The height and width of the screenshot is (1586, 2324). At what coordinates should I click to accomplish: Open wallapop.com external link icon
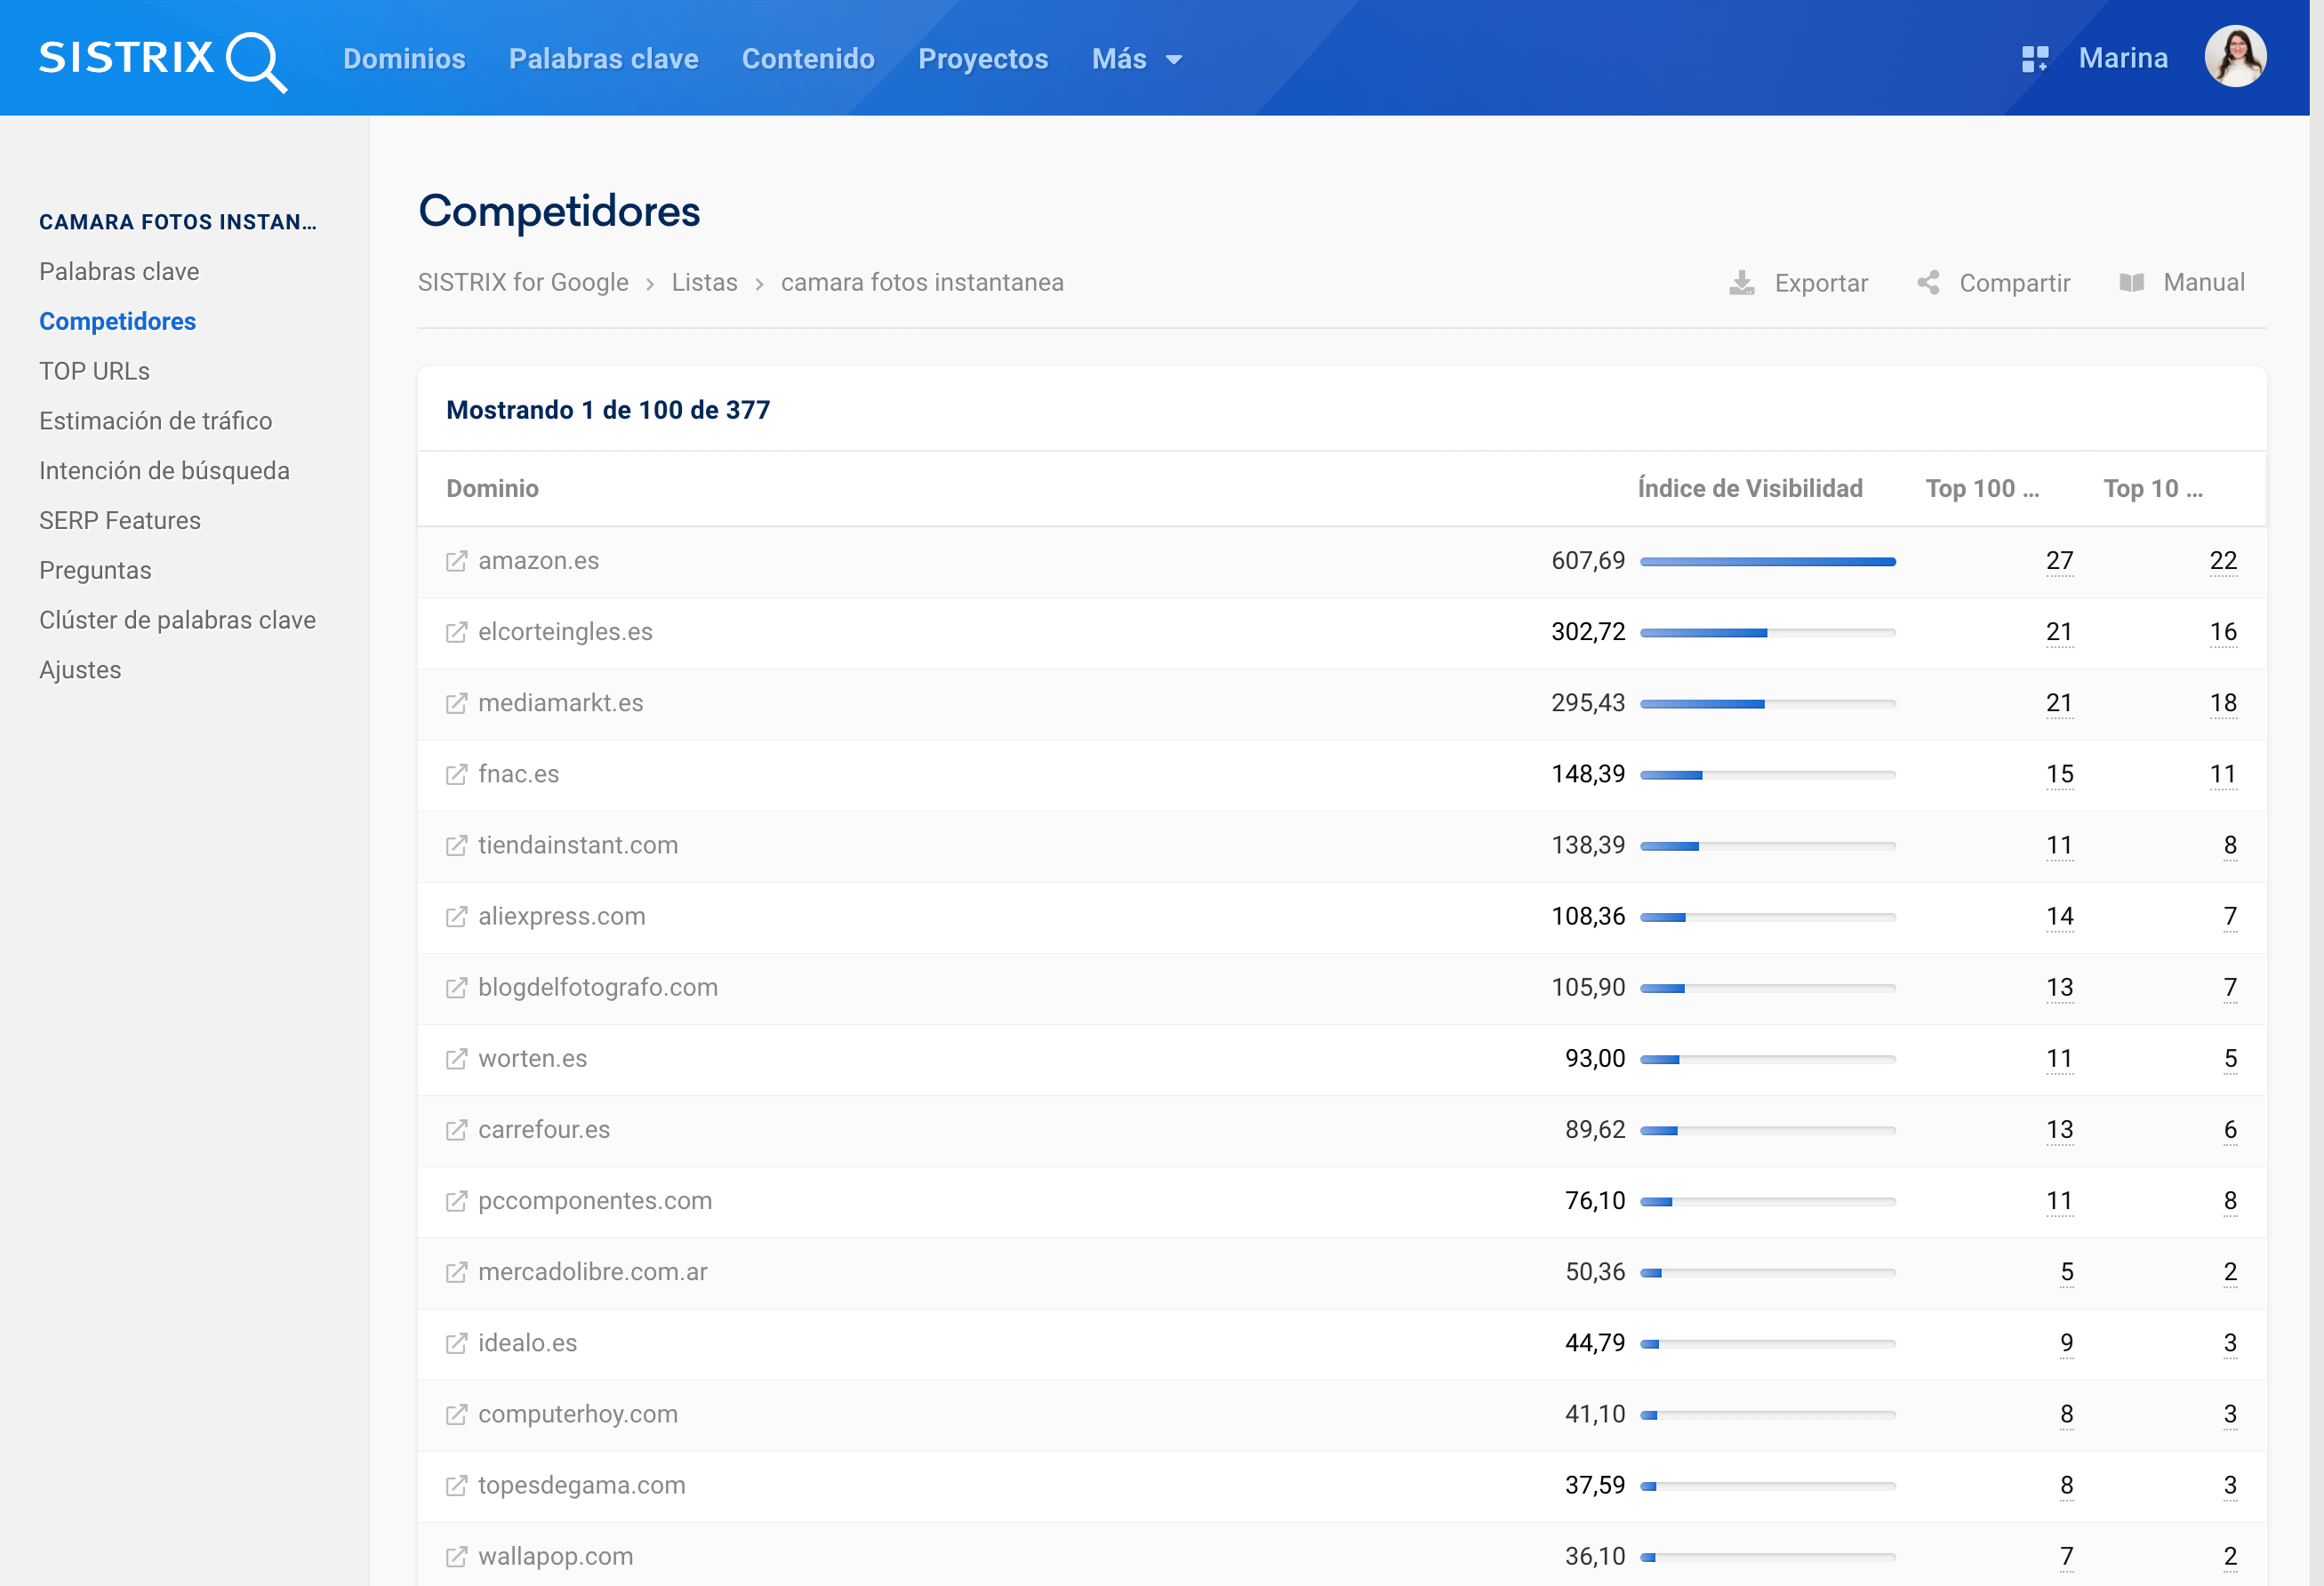click(x=456, y=1556)
